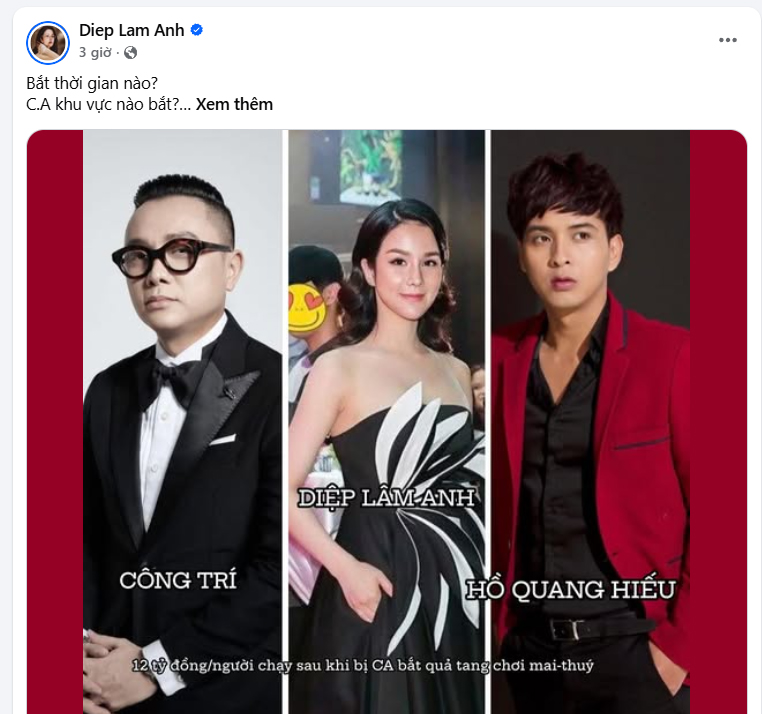Click the "12 tỷ đồng/người" subtitle caption

pyautogui.click(x=363, y=665)
